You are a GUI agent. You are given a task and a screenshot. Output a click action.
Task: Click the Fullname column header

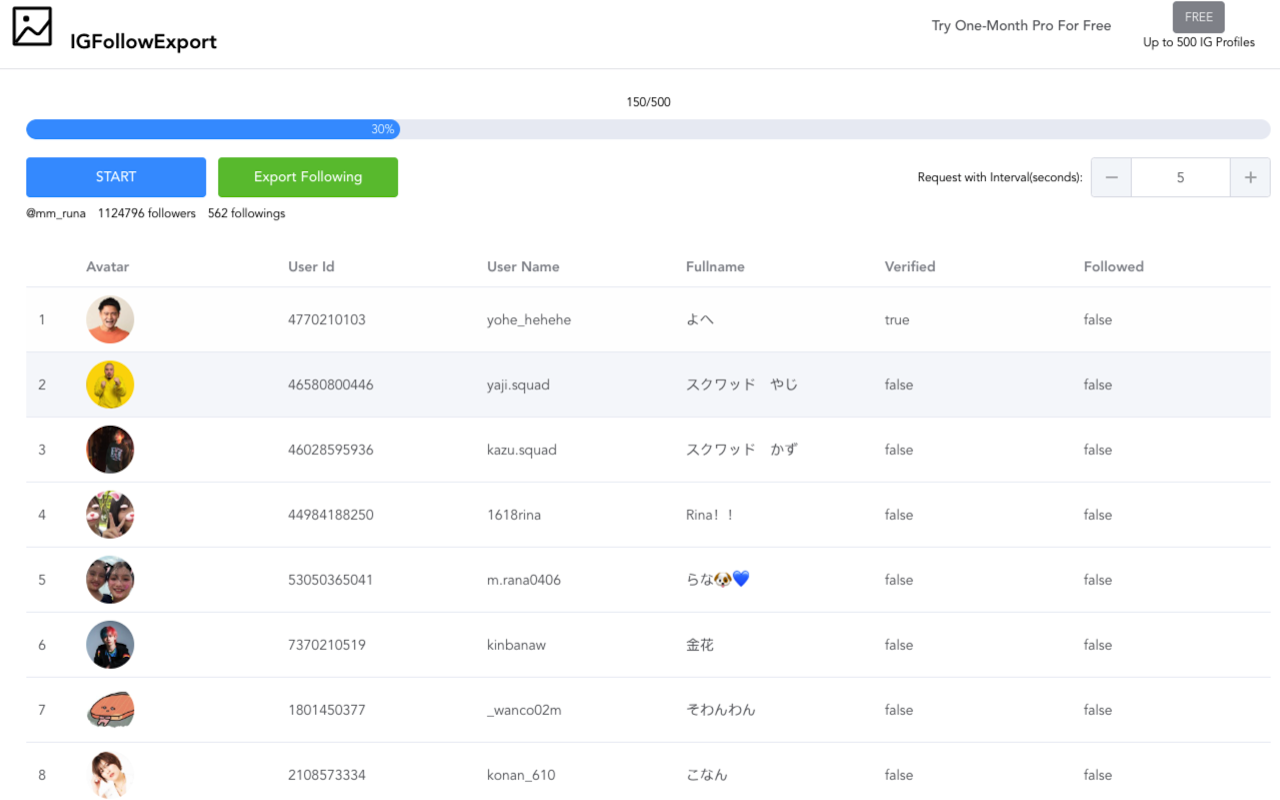715,267
